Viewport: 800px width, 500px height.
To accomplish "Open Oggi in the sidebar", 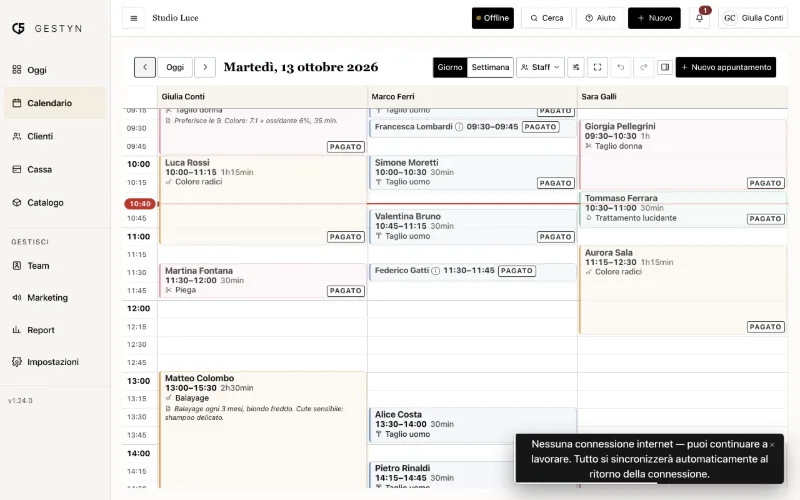I will click(55, 70).
